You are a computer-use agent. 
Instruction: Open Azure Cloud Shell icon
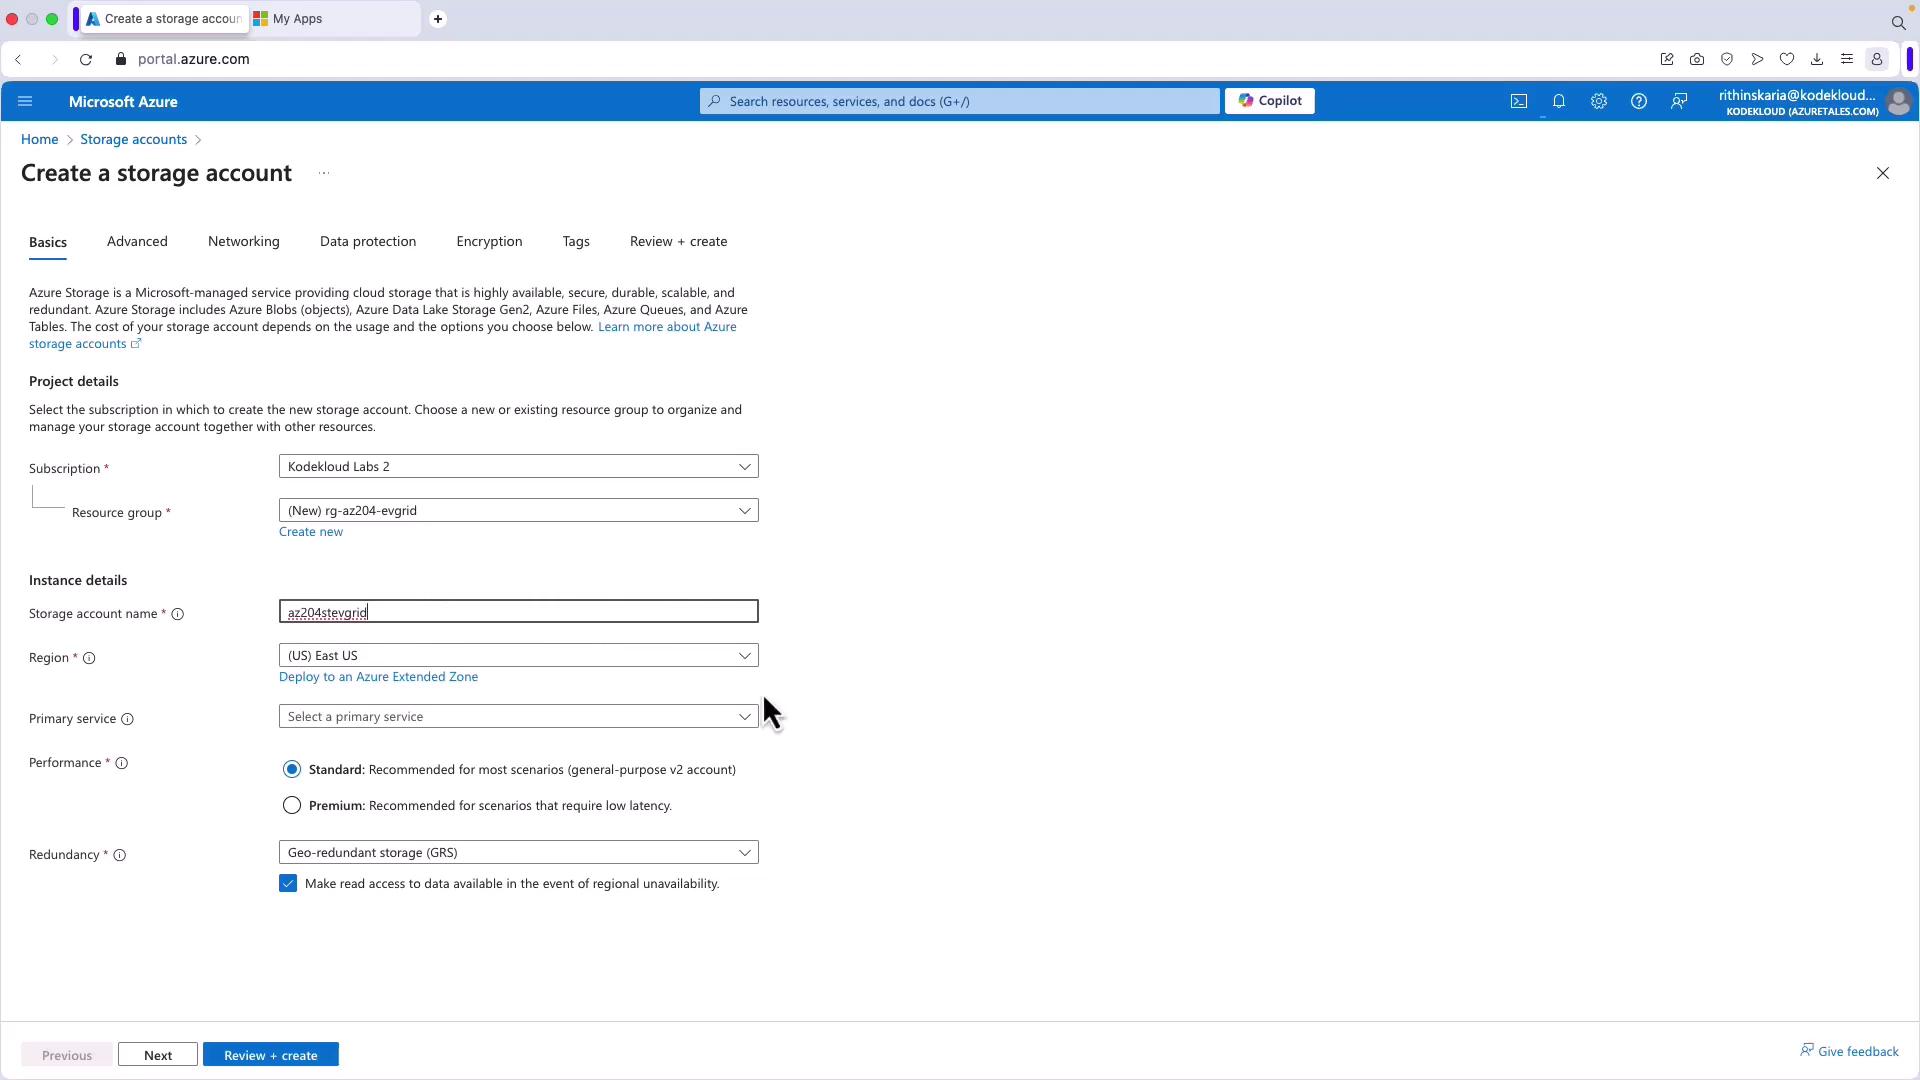tap(1518, 101)
